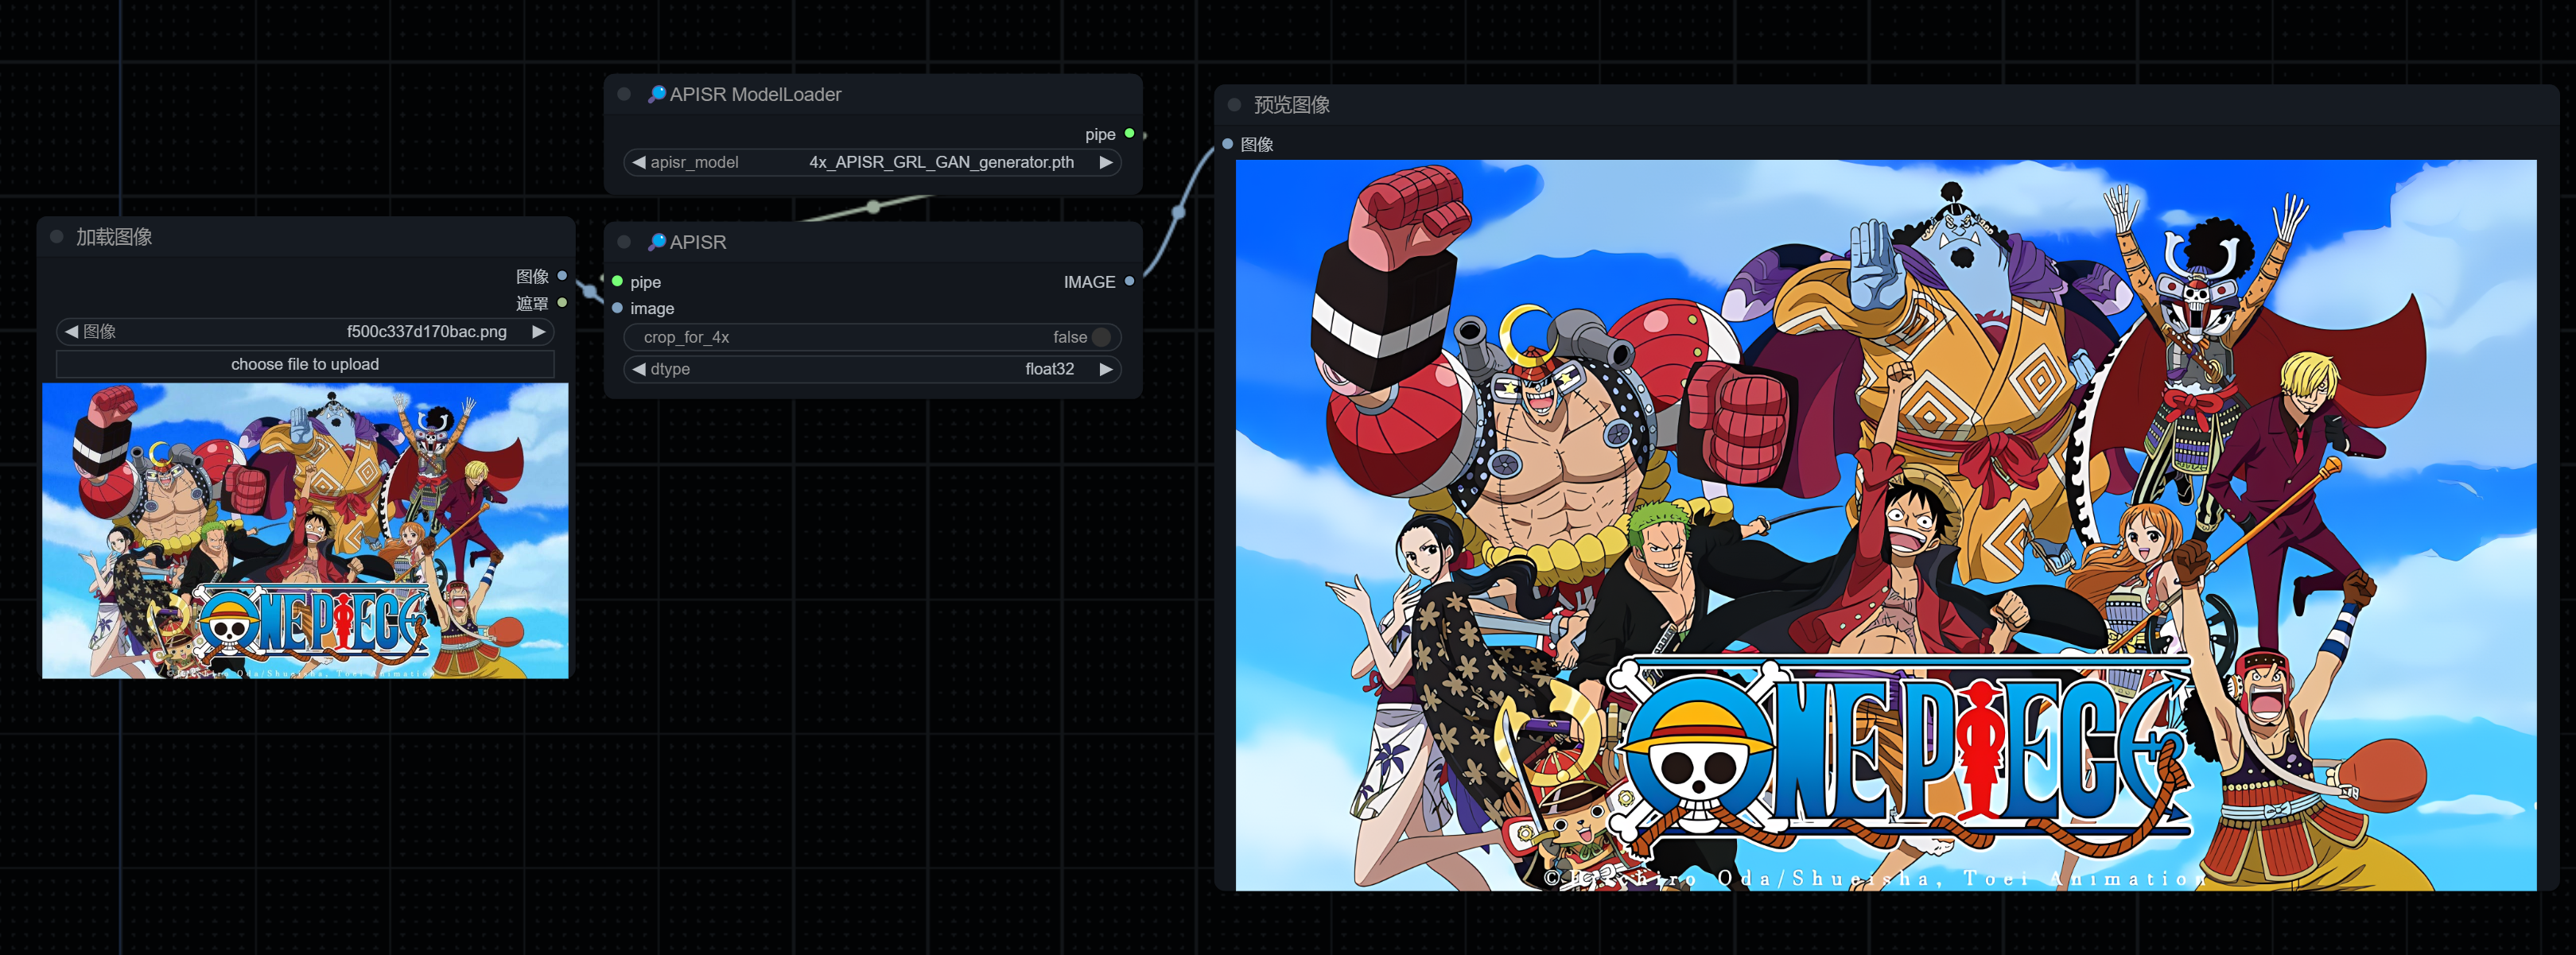Select previous dtype with left arrow
Viewport: 2576px width, 955px height.
point(638,369)
